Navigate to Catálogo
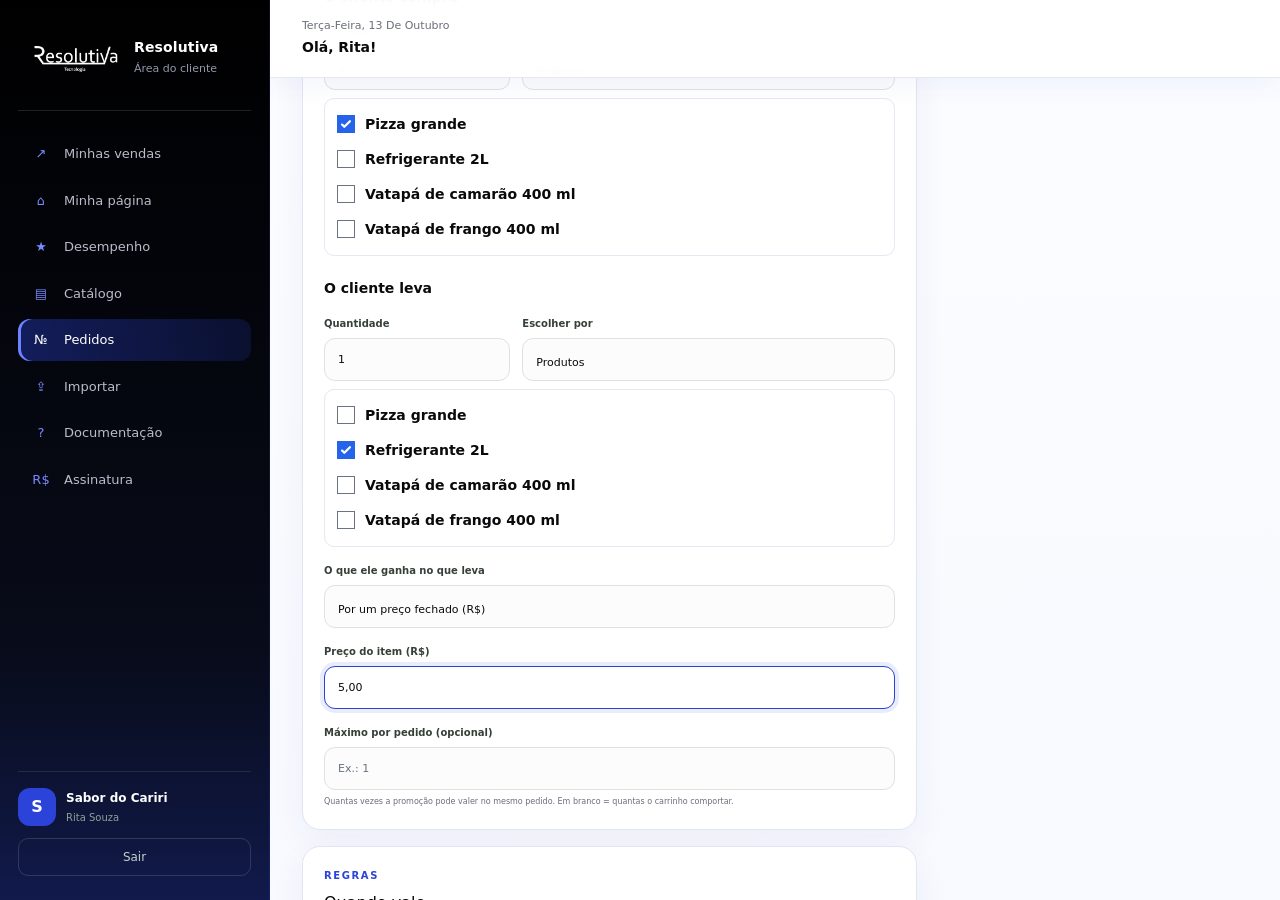This screenshot has height=900, width=1280. 135,294
